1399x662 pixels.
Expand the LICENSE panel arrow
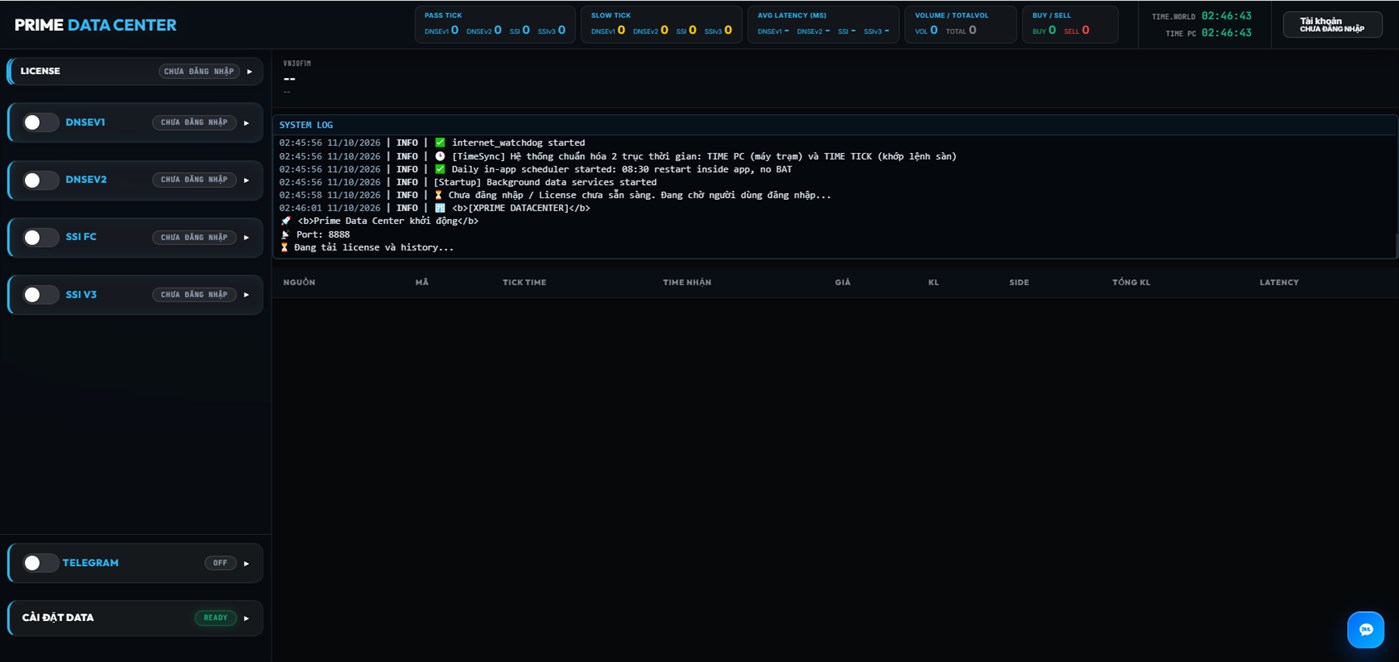(250, 71)
